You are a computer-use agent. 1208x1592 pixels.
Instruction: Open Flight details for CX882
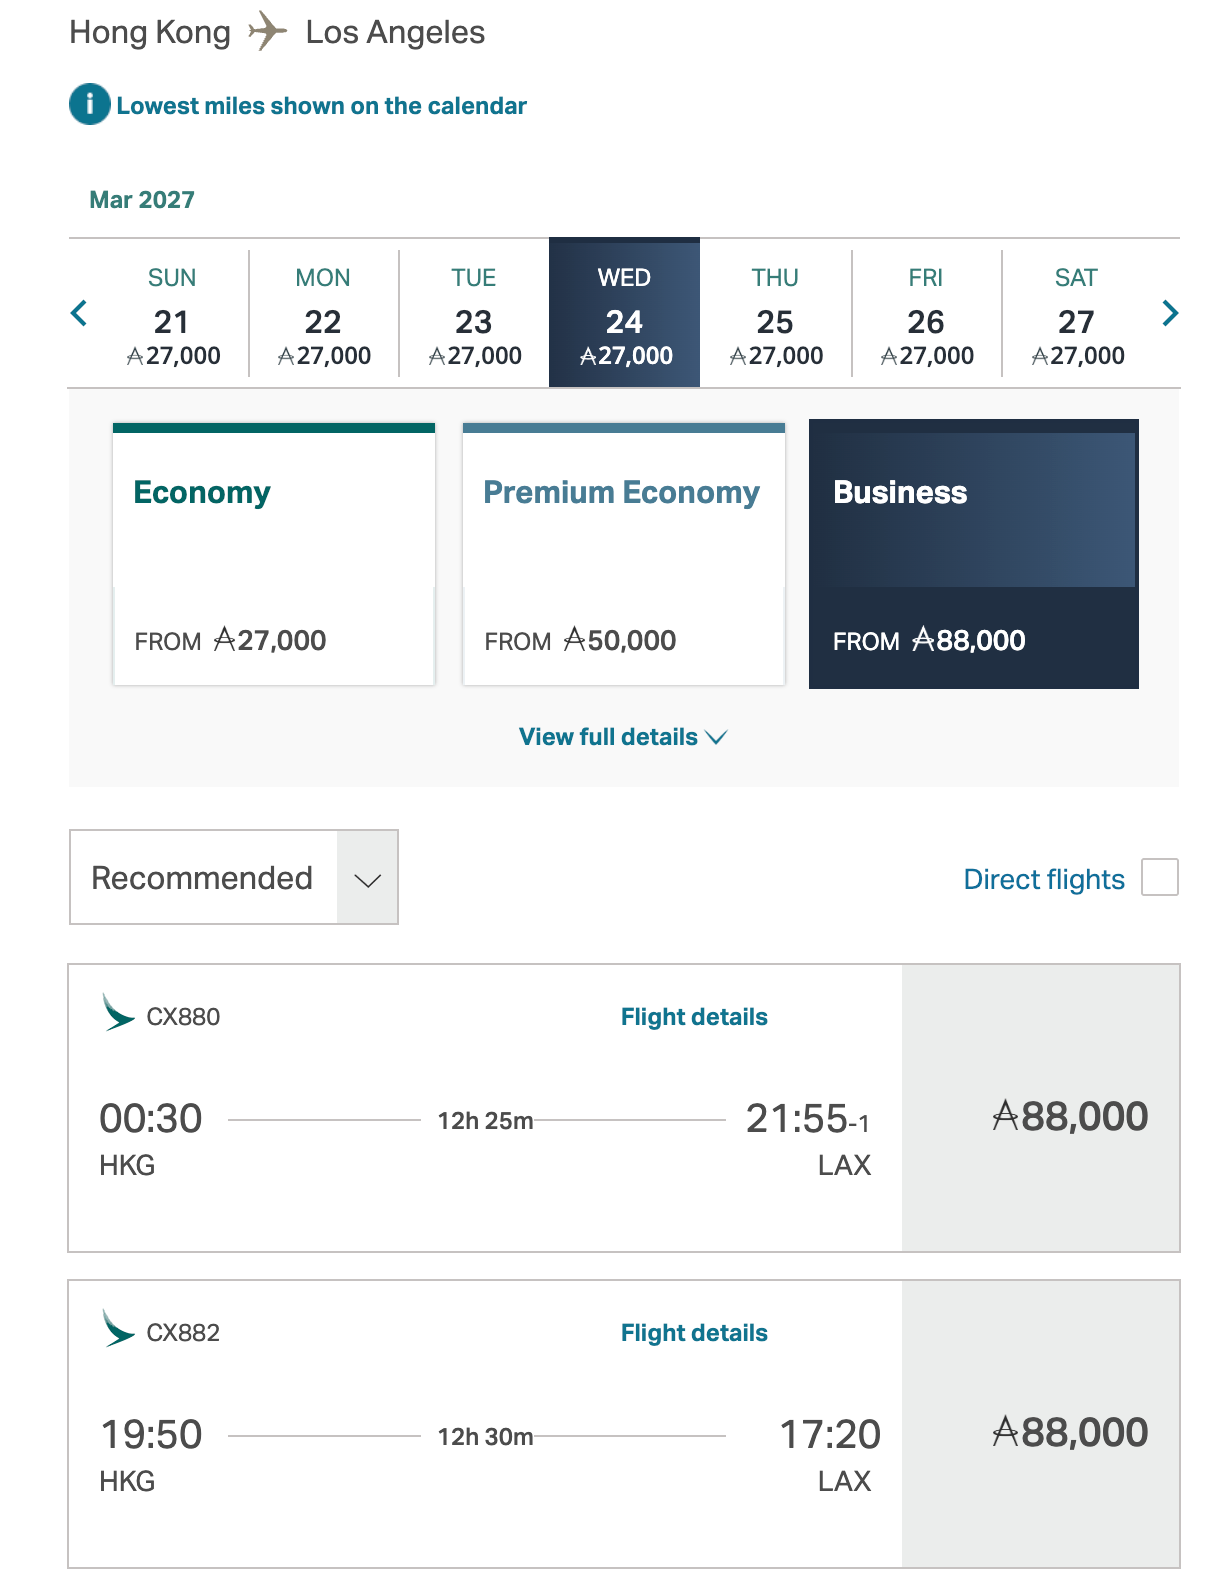click(x=694, y=1333)
